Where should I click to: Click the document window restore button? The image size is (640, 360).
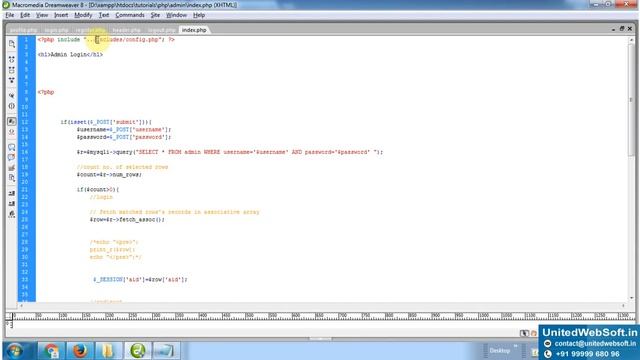point(622,29)
